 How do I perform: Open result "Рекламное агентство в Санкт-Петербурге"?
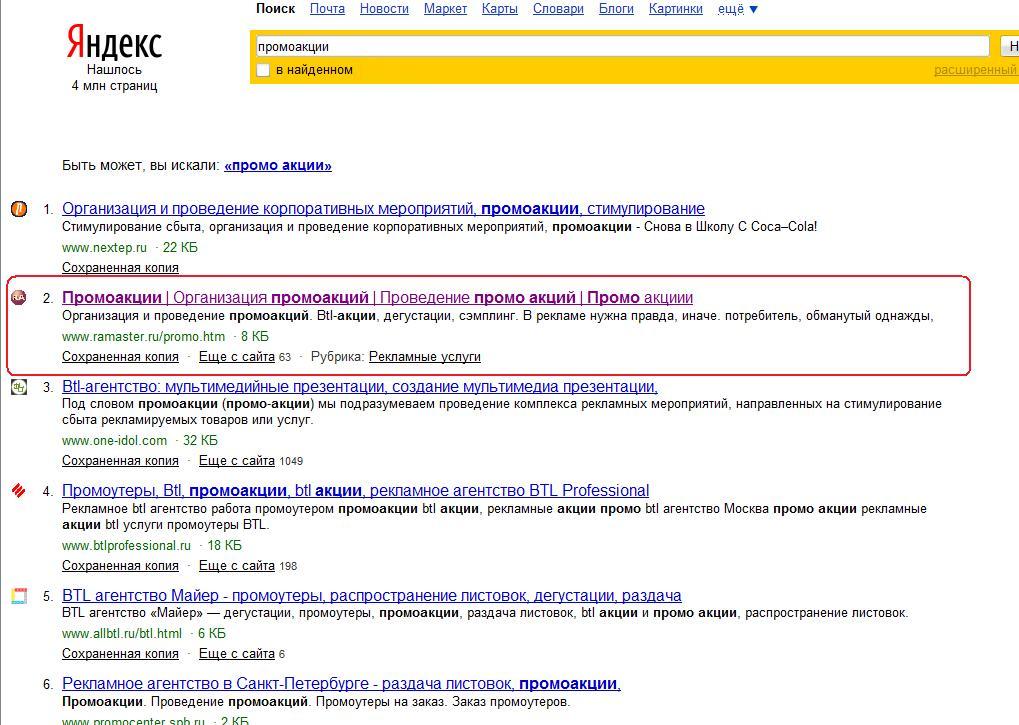341,683
